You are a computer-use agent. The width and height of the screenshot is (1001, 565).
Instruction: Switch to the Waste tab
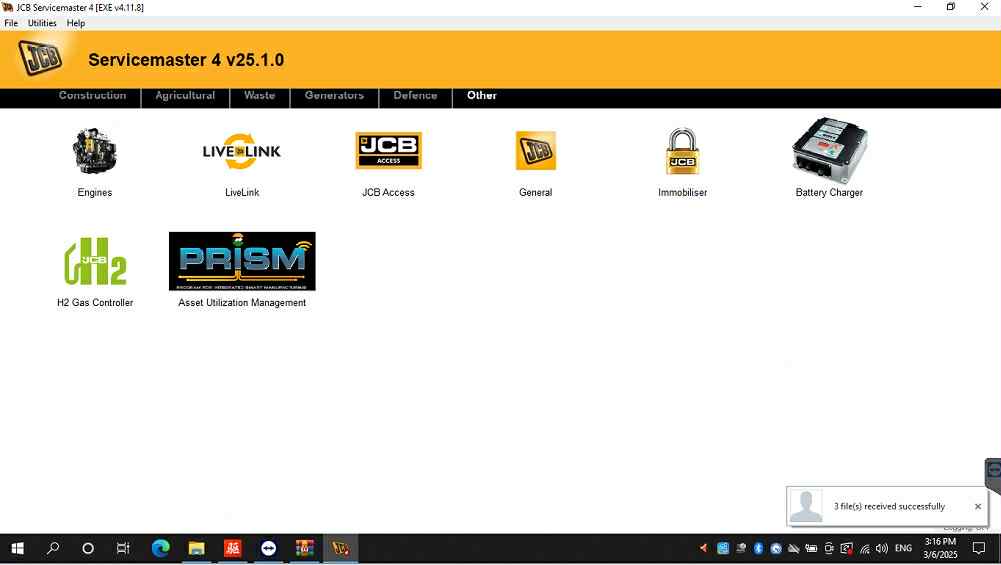(x=259, y=96)
